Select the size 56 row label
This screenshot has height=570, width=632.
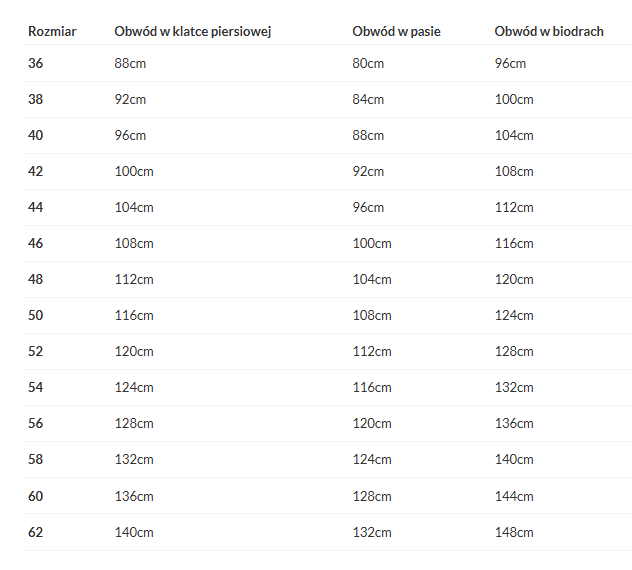(35, 423)
